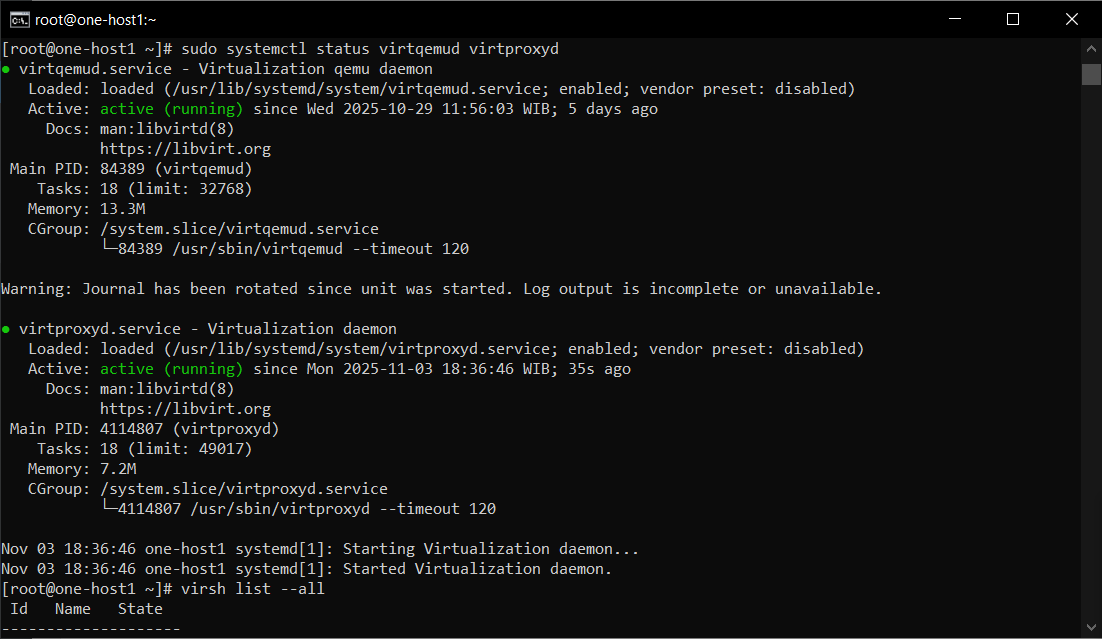Viewport: 1102px width, 639px height.
Task: Click the "State" column header in virsh output
Action: 140,609
